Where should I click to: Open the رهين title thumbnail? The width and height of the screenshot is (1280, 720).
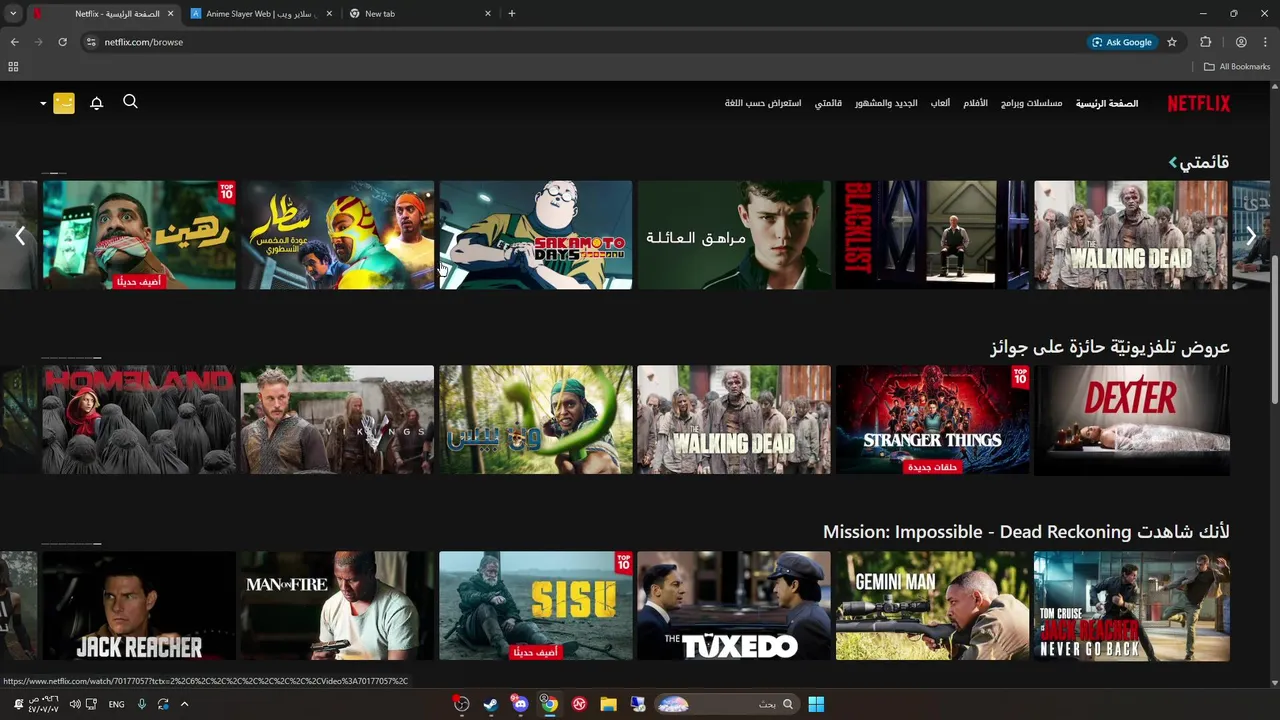tap(139, 235)
